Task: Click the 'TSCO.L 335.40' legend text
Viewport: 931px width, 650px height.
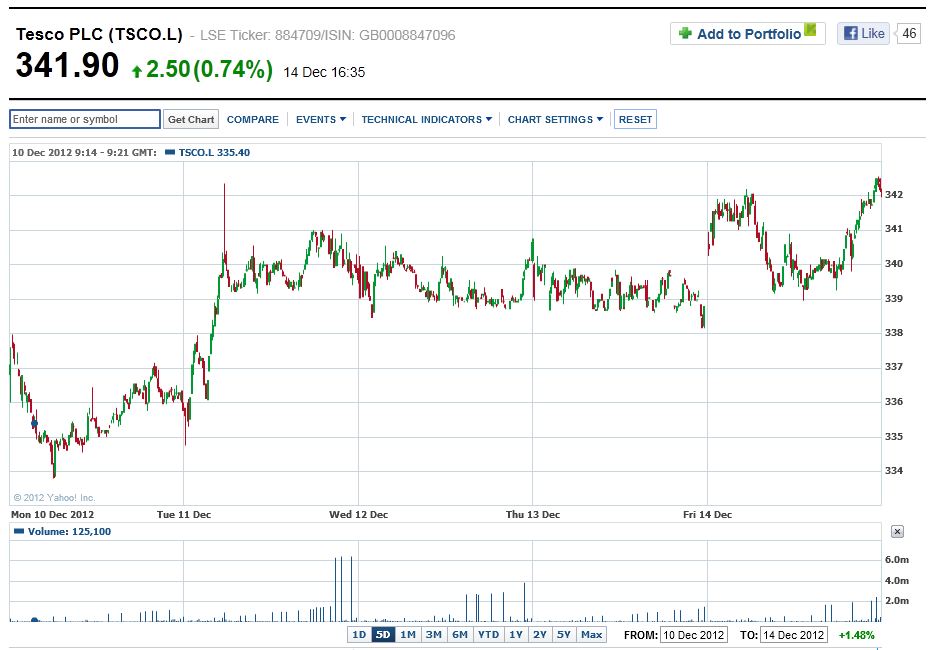Action: pyautogui.click(x=214, y=153)
